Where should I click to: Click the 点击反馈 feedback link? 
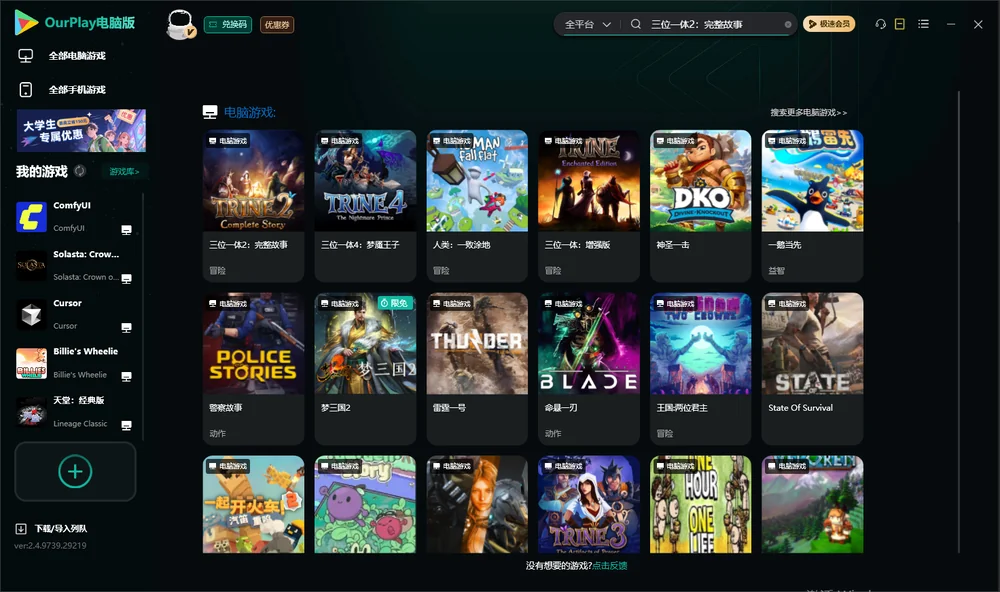click(x=610, y=565)
